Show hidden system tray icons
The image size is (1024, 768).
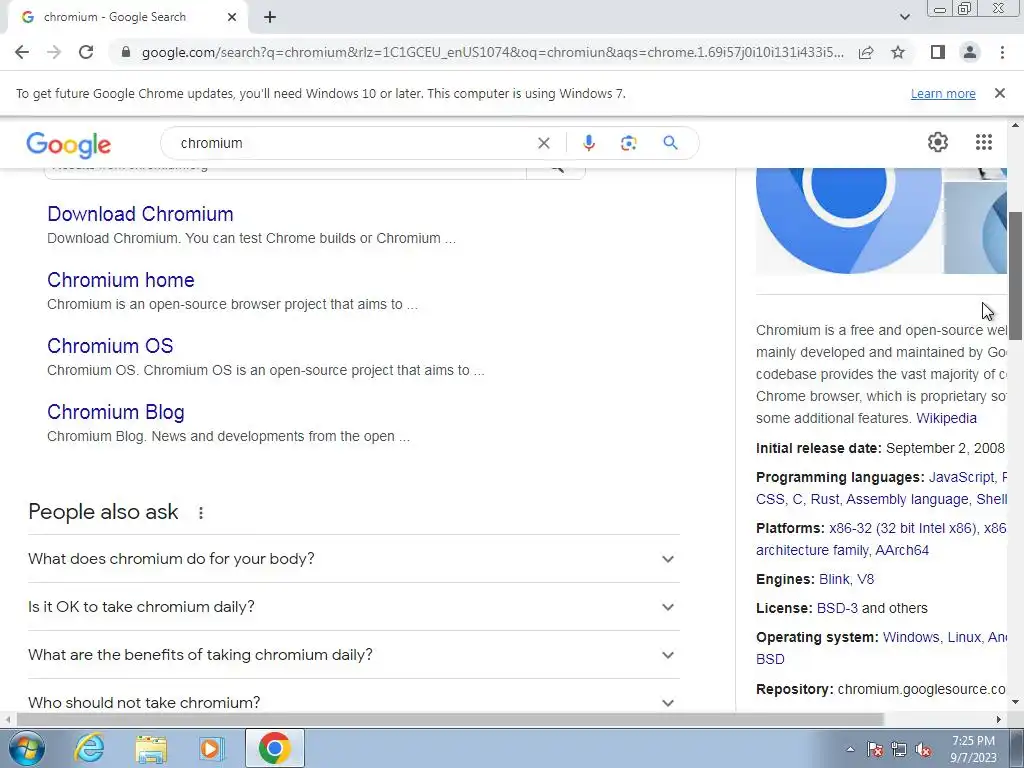[850, 749]
